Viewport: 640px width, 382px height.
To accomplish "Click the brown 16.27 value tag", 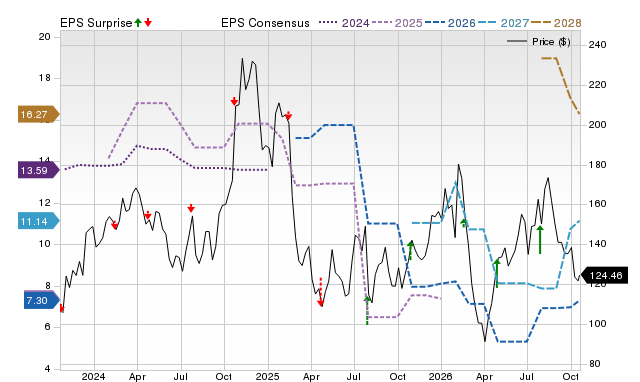I will pyautogui.click(x=38, y=114).
